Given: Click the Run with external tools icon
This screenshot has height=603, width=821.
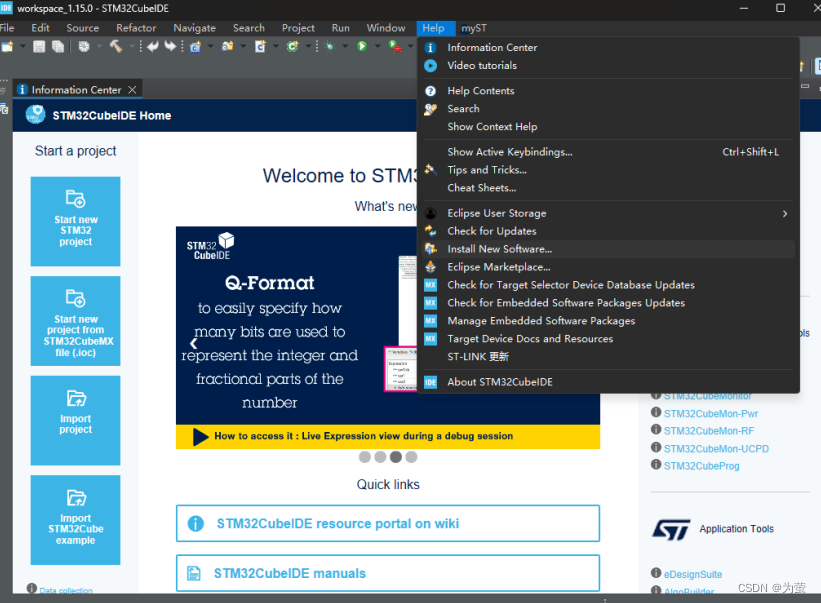Looking at the screenshot, I should [x=395, y=47].
